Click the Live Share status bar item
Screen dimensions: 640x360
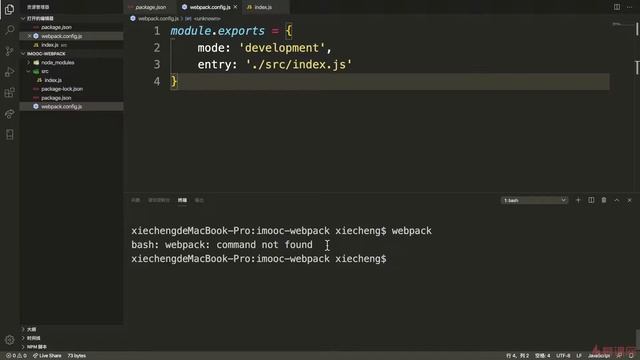click(x=47, y=356)
